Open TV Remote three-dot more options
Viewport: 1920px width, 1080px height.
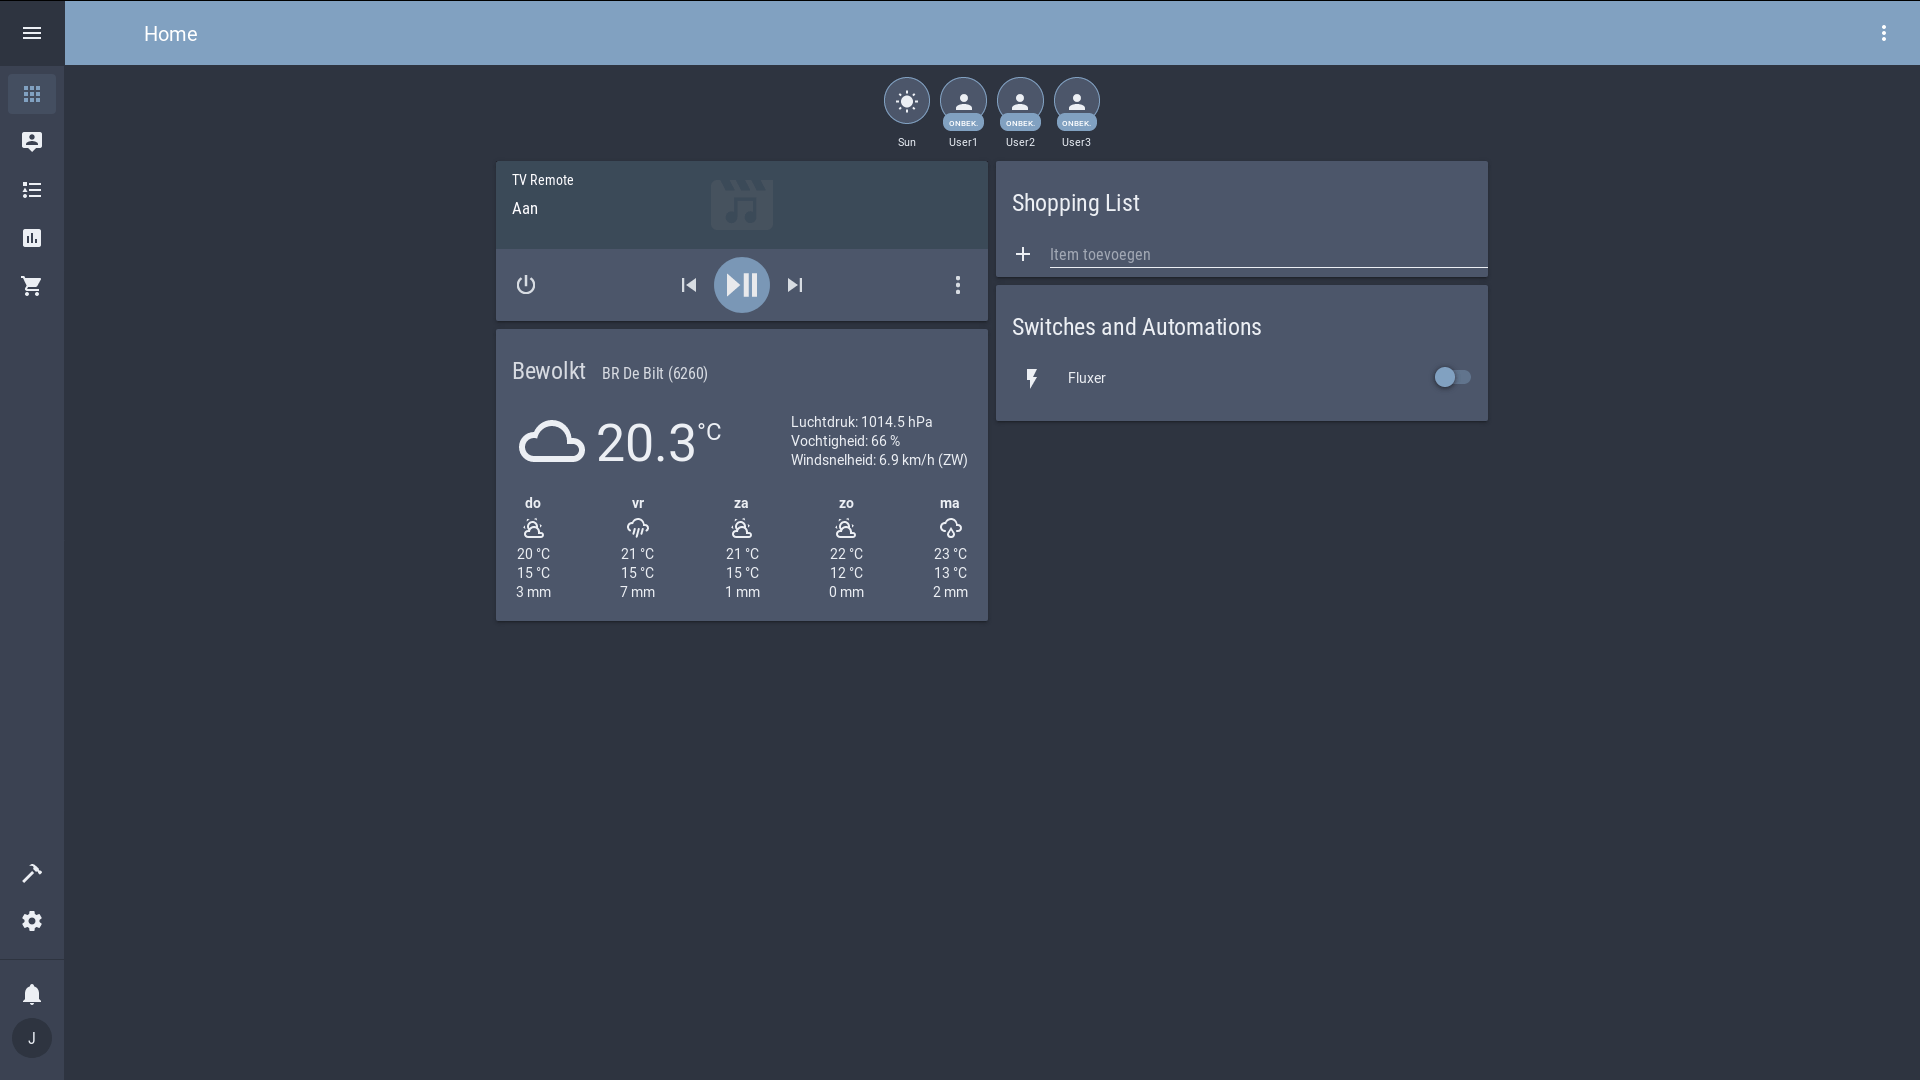pyautogui.click(x=957, y=285)
